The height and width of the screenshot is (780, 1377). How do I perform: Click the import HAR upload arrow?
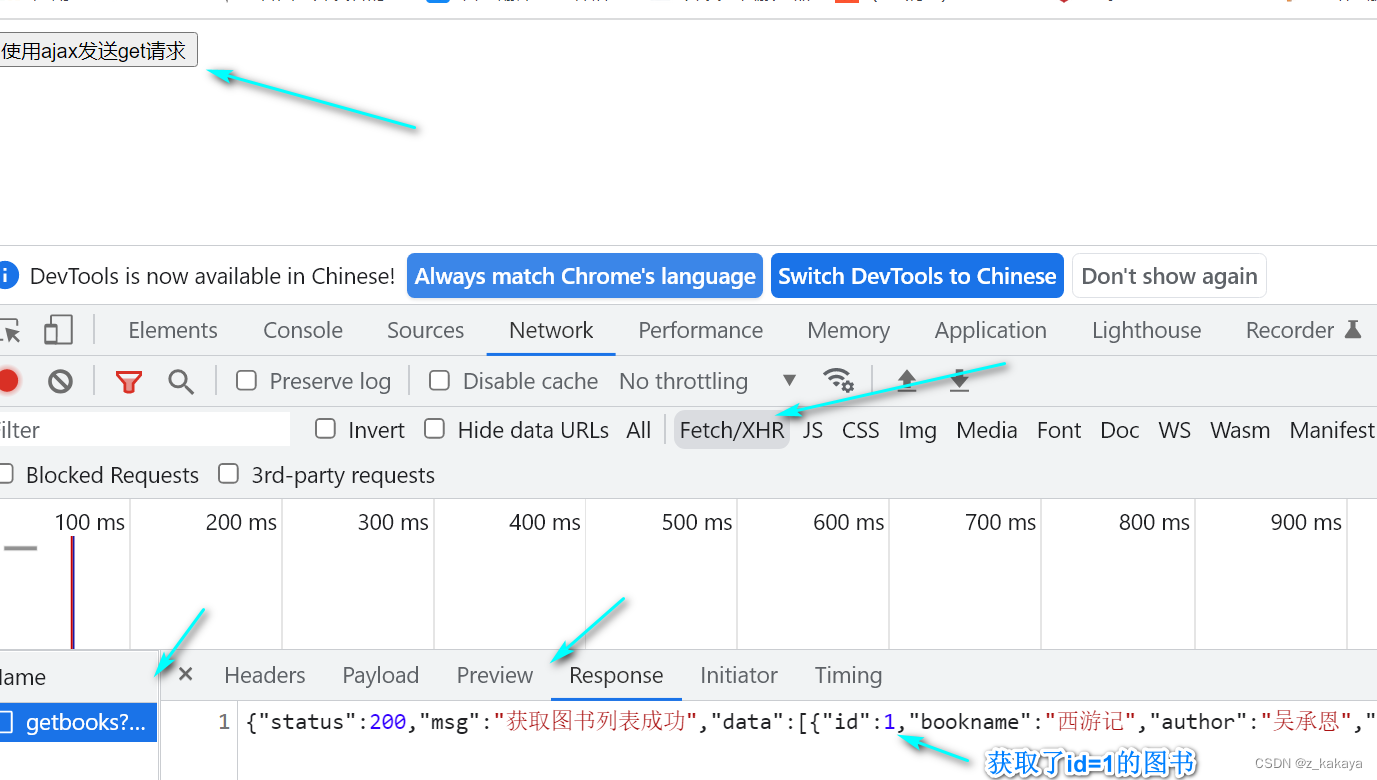(x=907, y=381)
